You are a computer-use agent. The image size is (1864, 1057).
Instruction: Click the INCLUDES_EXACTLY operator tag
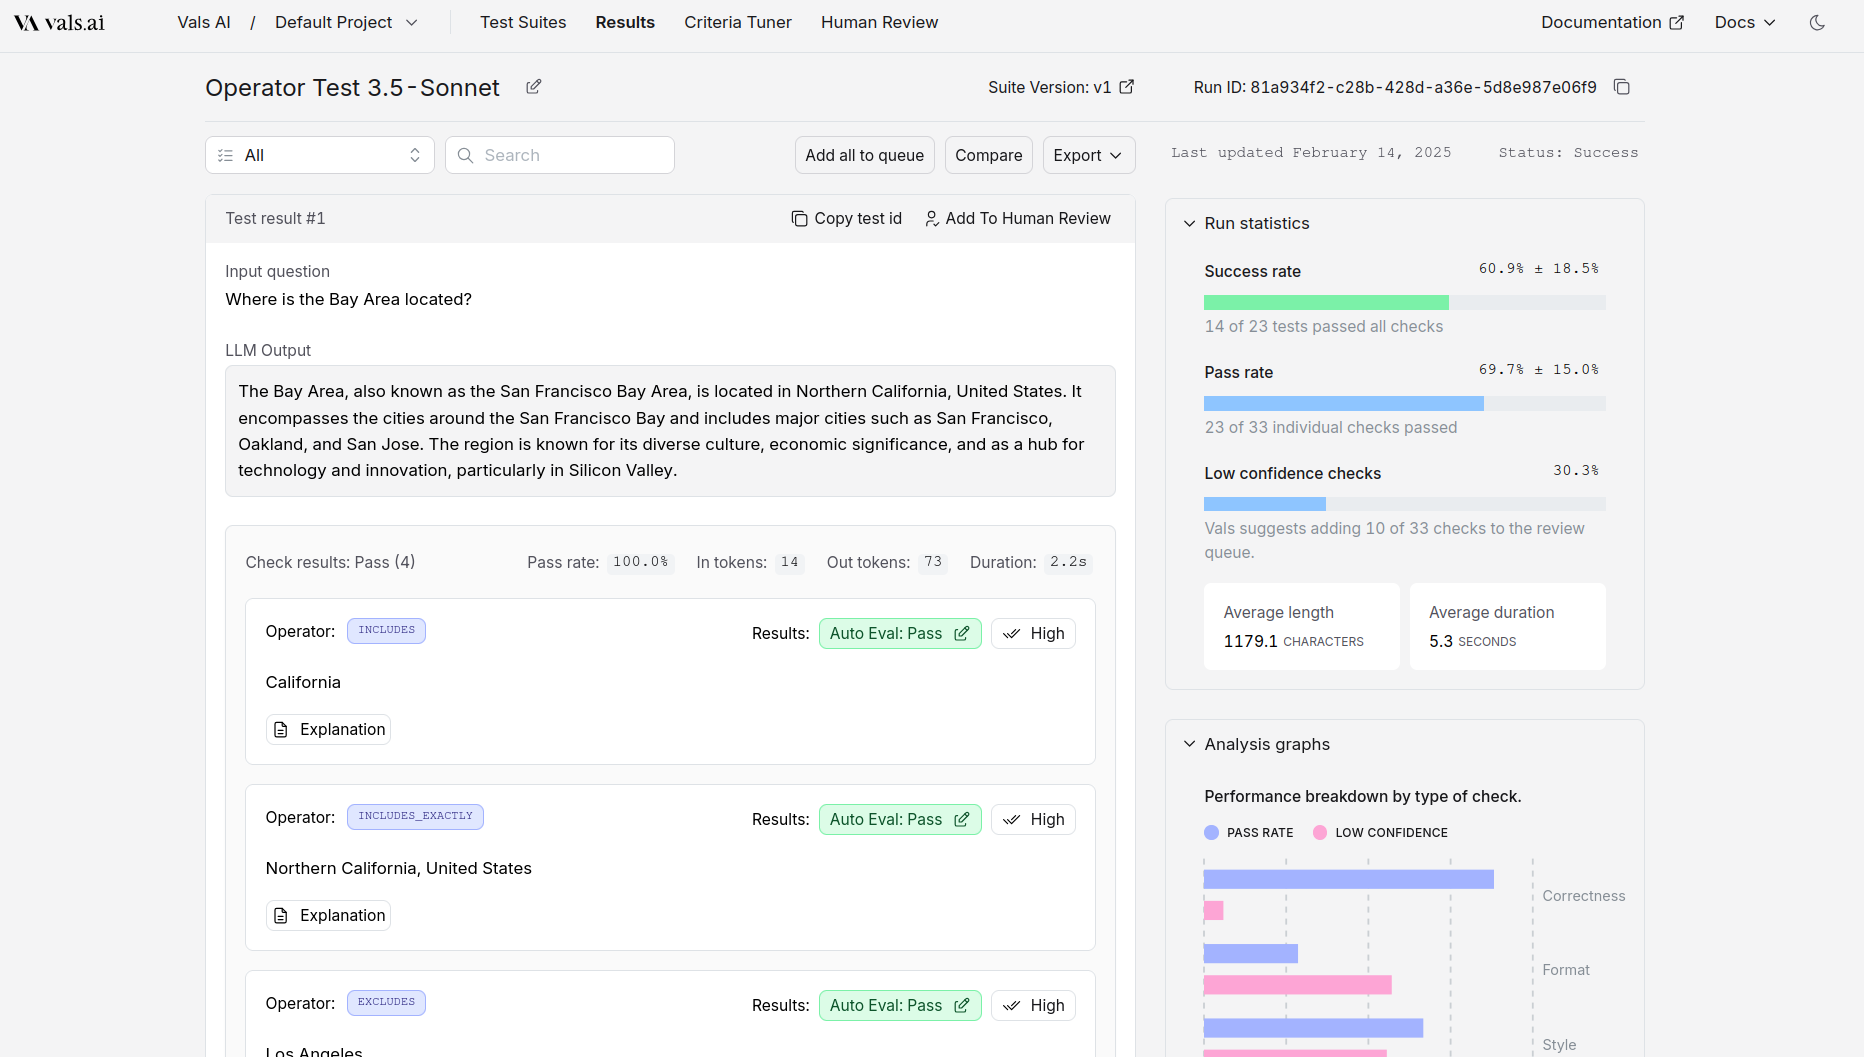pyautogui.click(x=415, y=817)
